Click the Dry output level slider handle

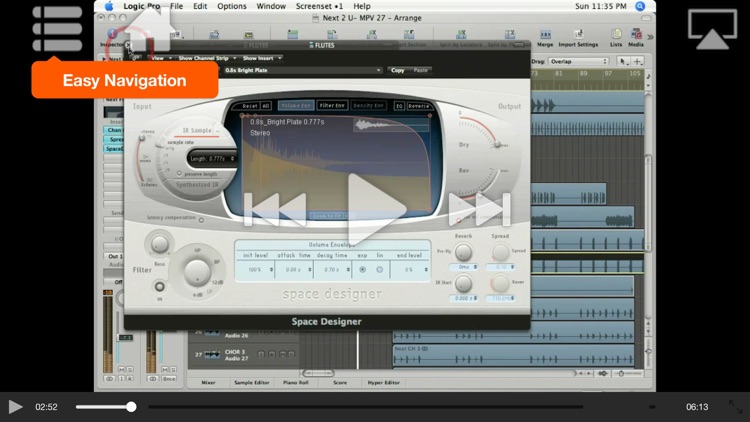pyautogui.click(x=498, y=144)
